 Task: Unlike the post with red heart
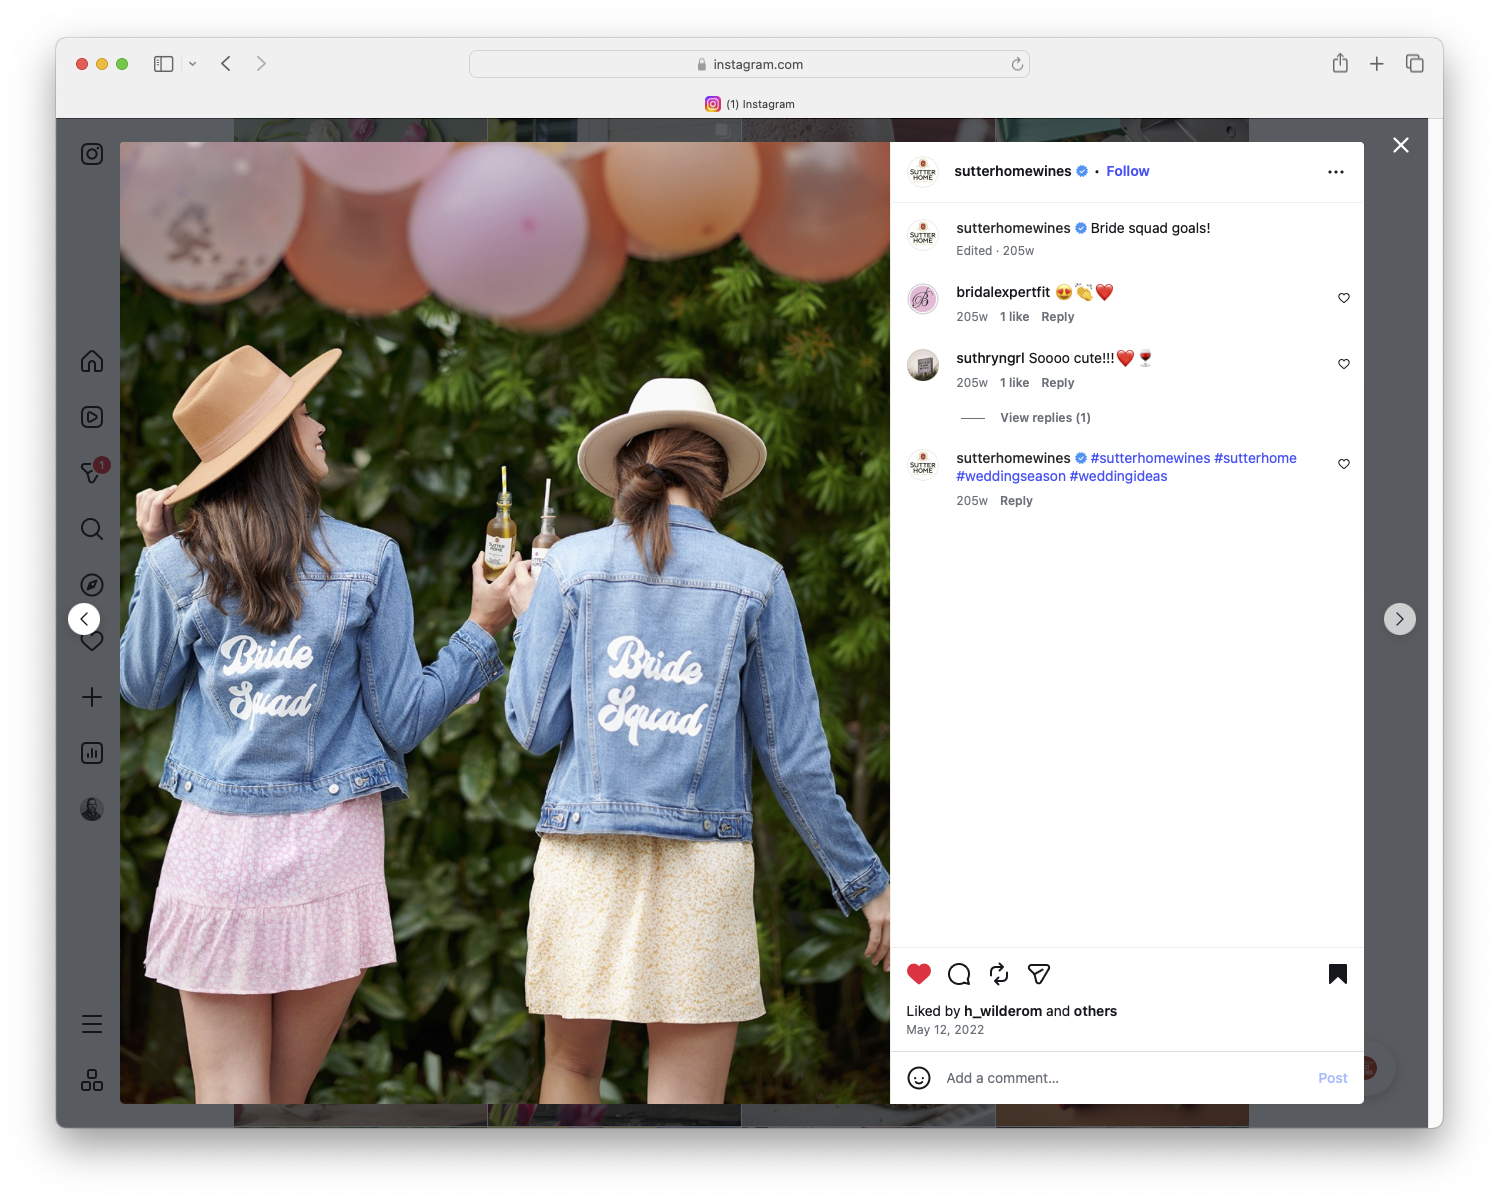(919, 974)
